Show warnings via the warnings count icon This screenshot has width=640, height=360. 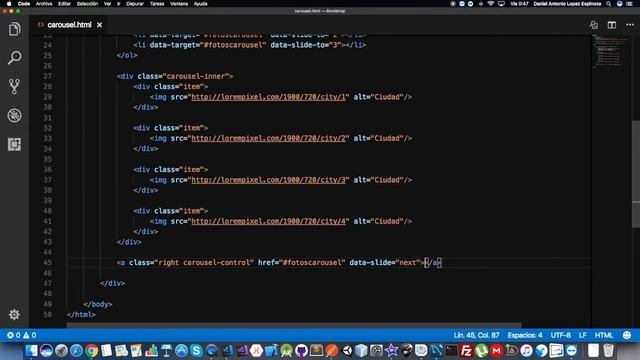pyautogui.click(x=29, y=335)
